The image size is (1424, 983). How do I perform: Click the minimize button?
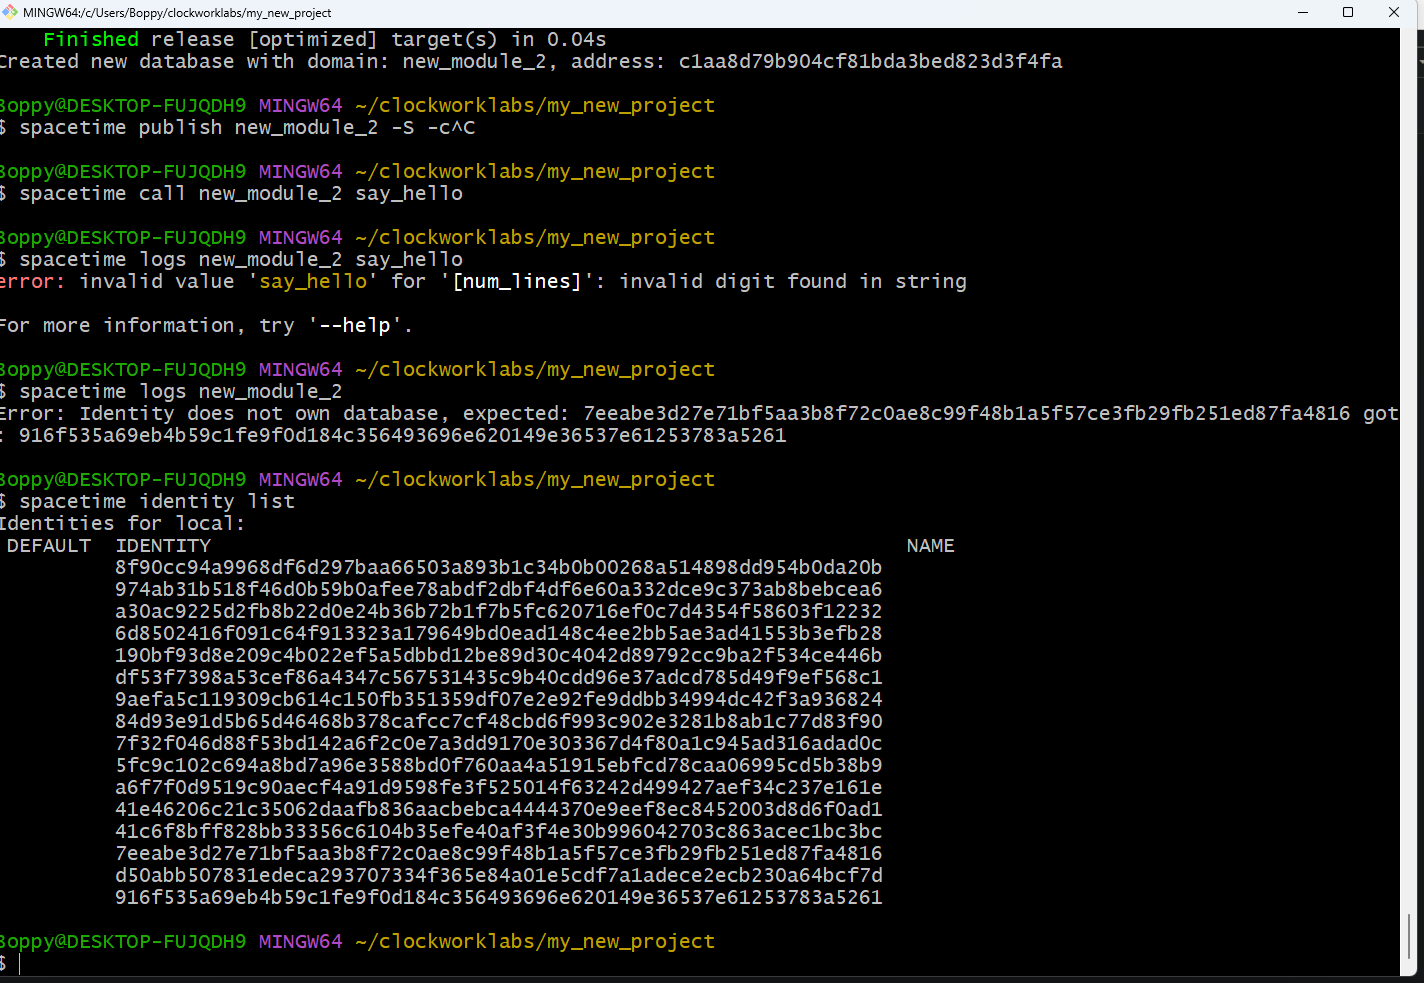click(x=1303, y=12)
